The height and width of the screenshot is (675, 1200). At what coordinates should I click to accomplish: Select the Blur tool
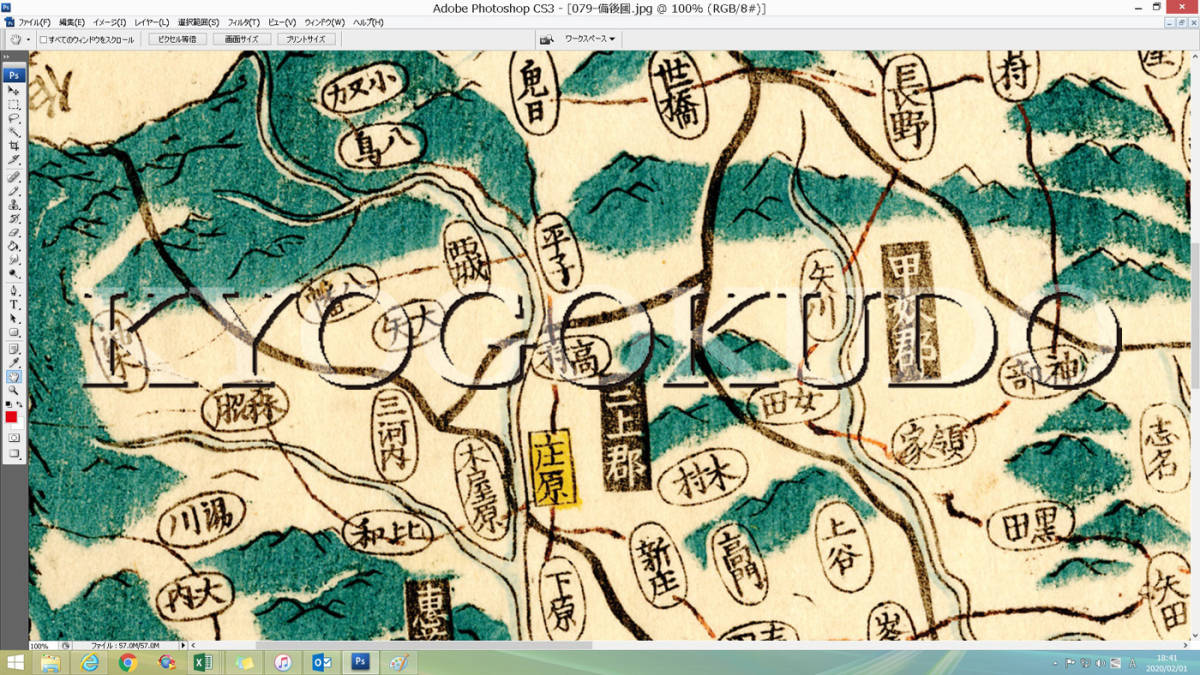click(x=13, y=258)
